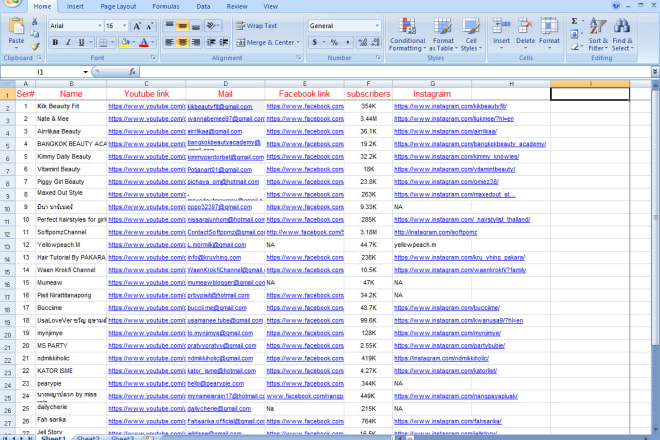The image size is (660, 440).
Task: Open info@kruyhing.com mail link
Action: click(x=214, y=258)
